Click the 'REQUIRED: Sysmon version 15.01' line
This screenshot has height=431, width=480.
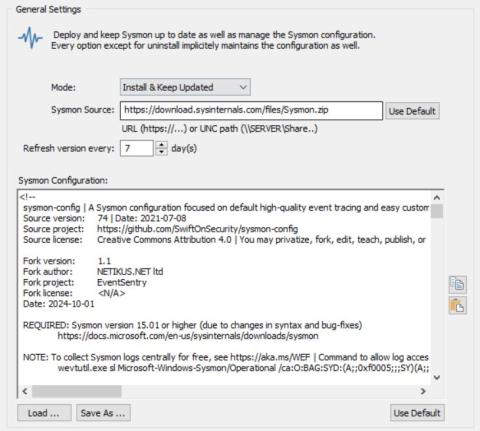tap(192, 325)
